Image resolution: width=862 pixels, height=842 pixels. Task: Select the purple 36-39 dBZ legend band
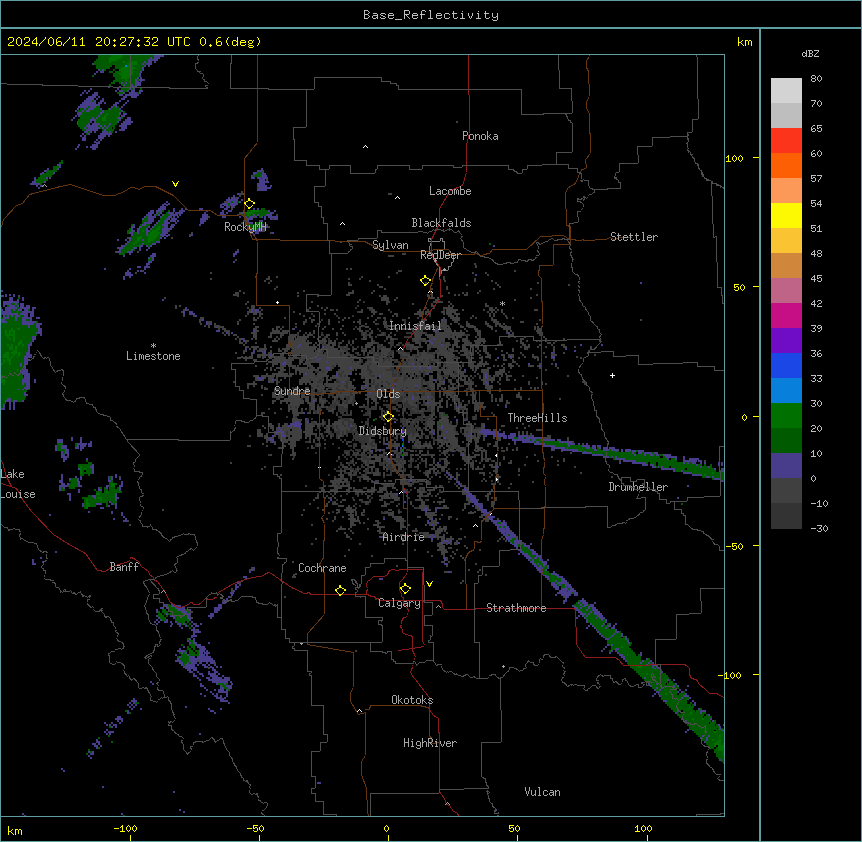(x=786, y=341)
